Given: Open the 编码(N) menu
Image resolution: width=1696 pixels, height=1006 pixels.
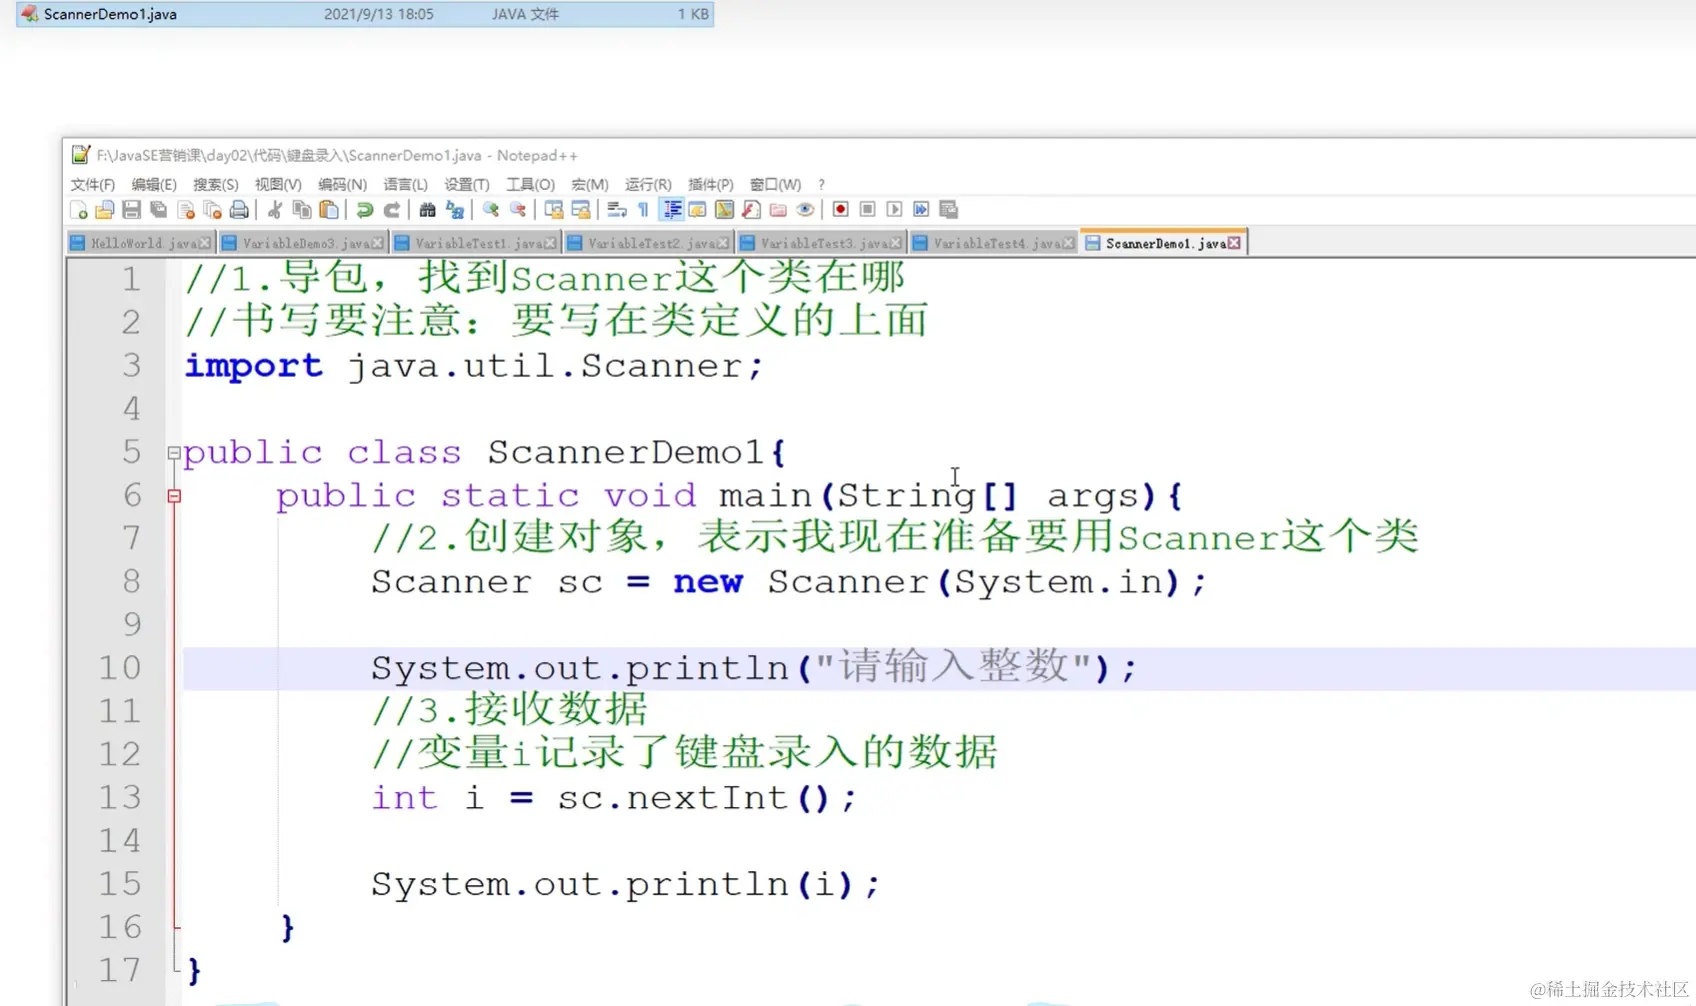Looking at the screenshot, I should point(342,184).
